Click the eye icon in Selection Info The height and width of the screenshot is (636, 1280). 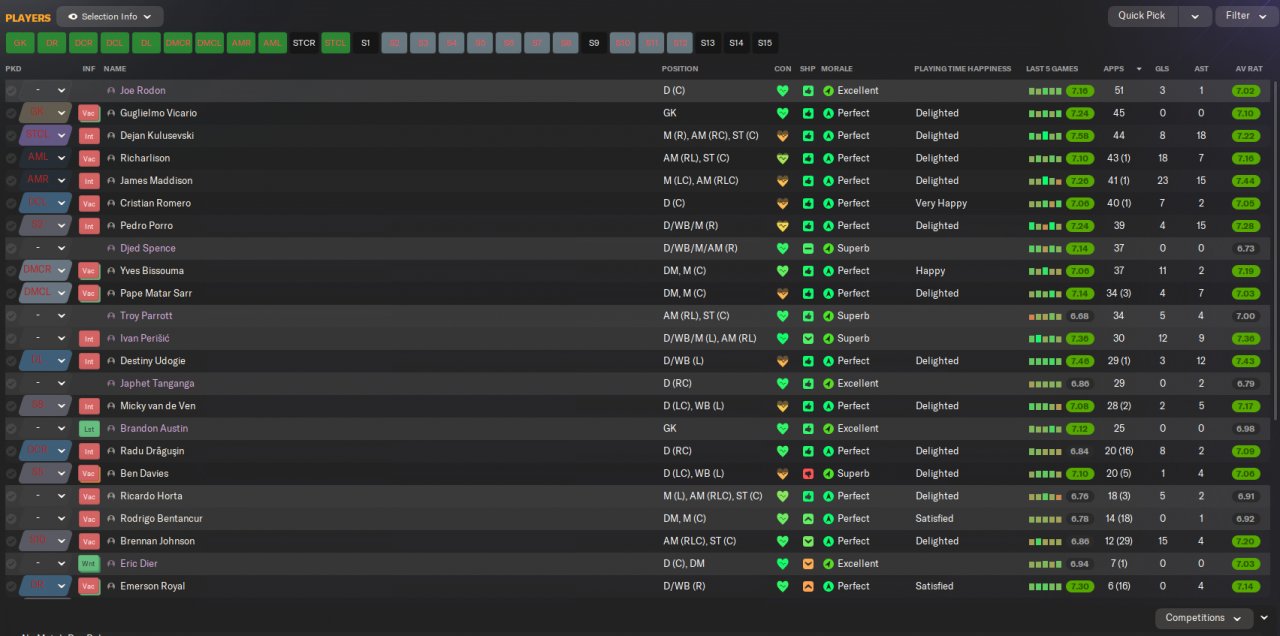(73, 16)
